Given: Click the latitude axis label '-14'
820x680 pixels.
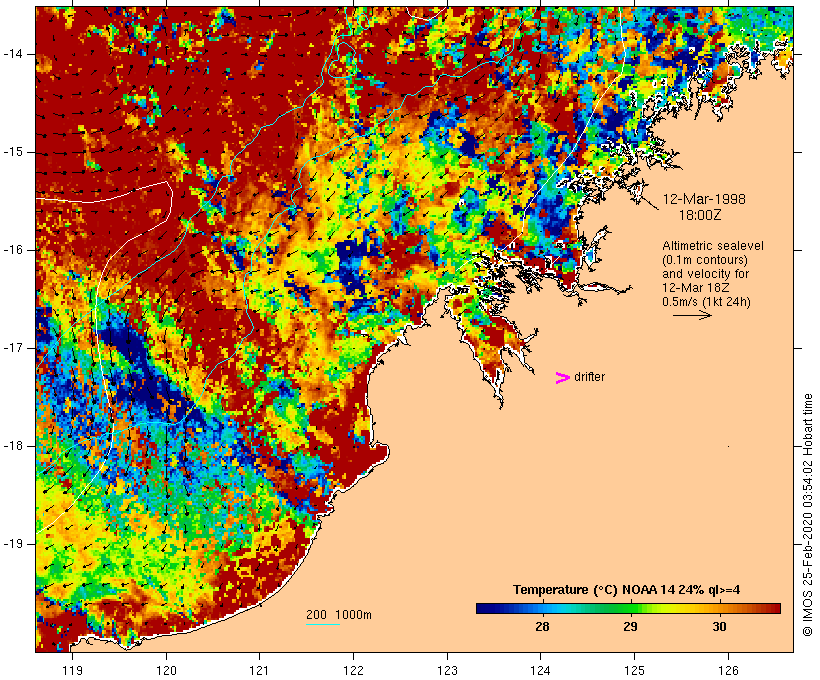Looking at the screenshot, I should [x=13, y=54].
